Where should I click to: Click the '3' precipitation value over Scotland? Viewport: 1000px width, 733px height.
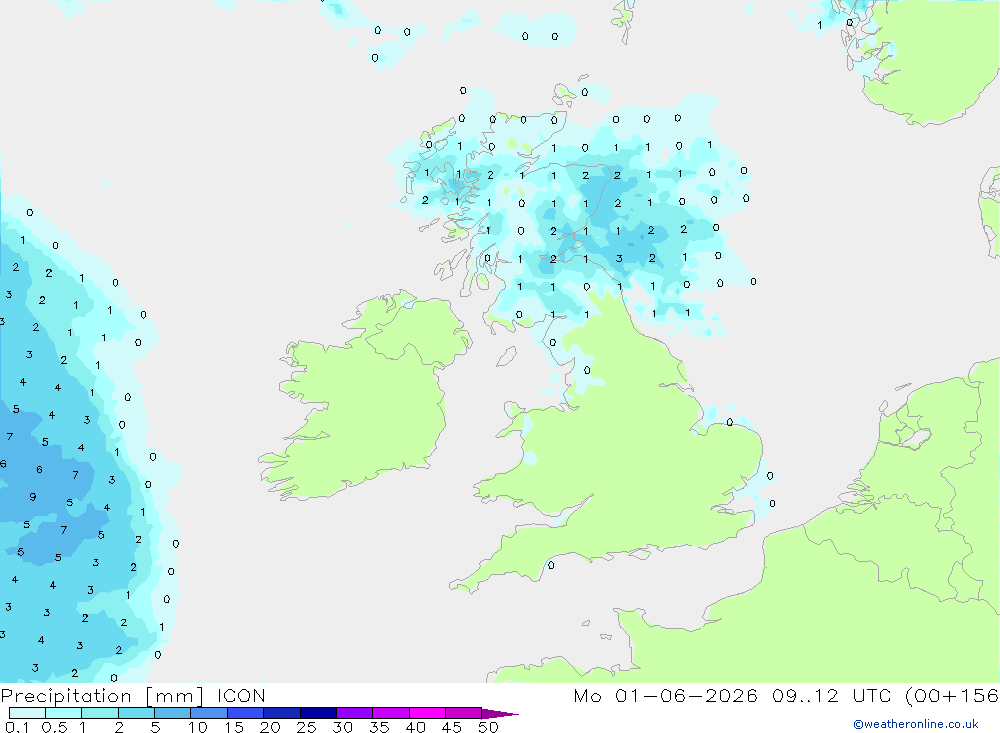(x=619, y=258)
